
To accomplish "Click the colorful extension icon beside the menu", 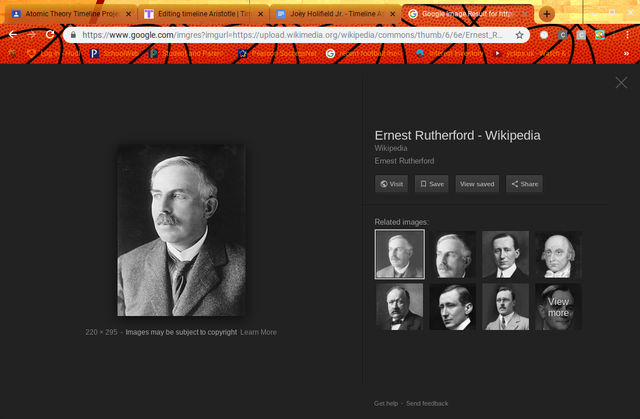I will click(600, 35).
